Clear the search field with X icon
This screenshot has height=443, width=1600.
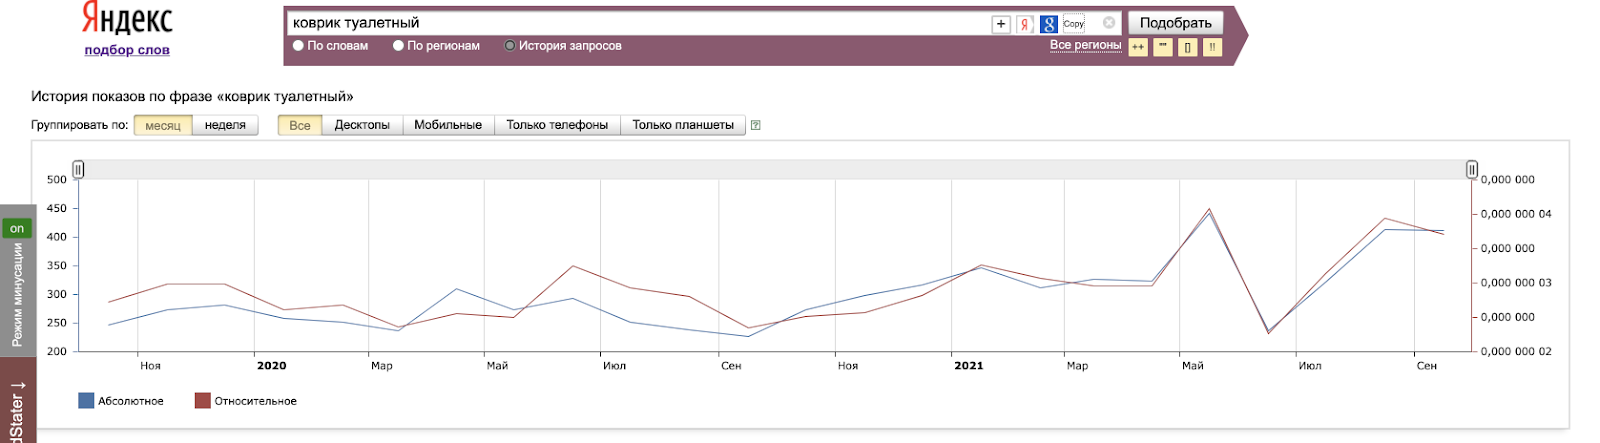(x=1109, y=23)
